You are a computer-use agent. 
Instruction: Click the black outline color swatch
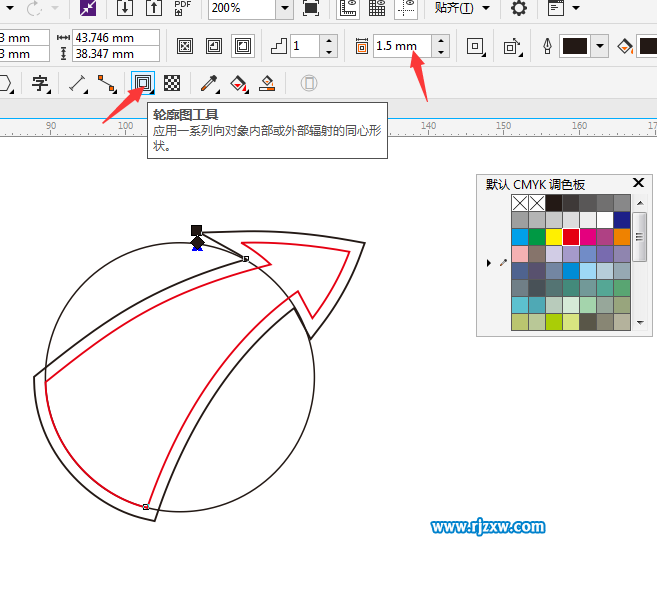(575, 46)
